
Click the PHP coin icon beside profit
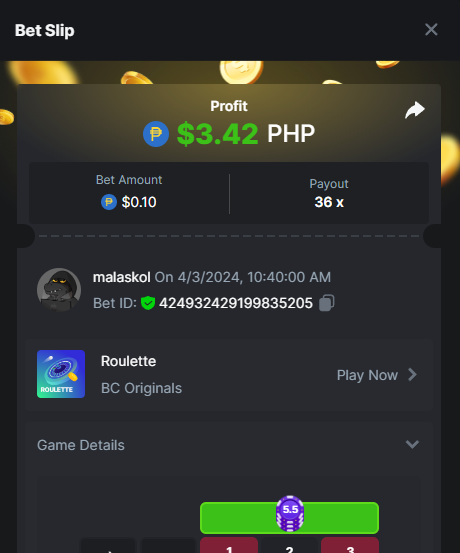point(156,134)
